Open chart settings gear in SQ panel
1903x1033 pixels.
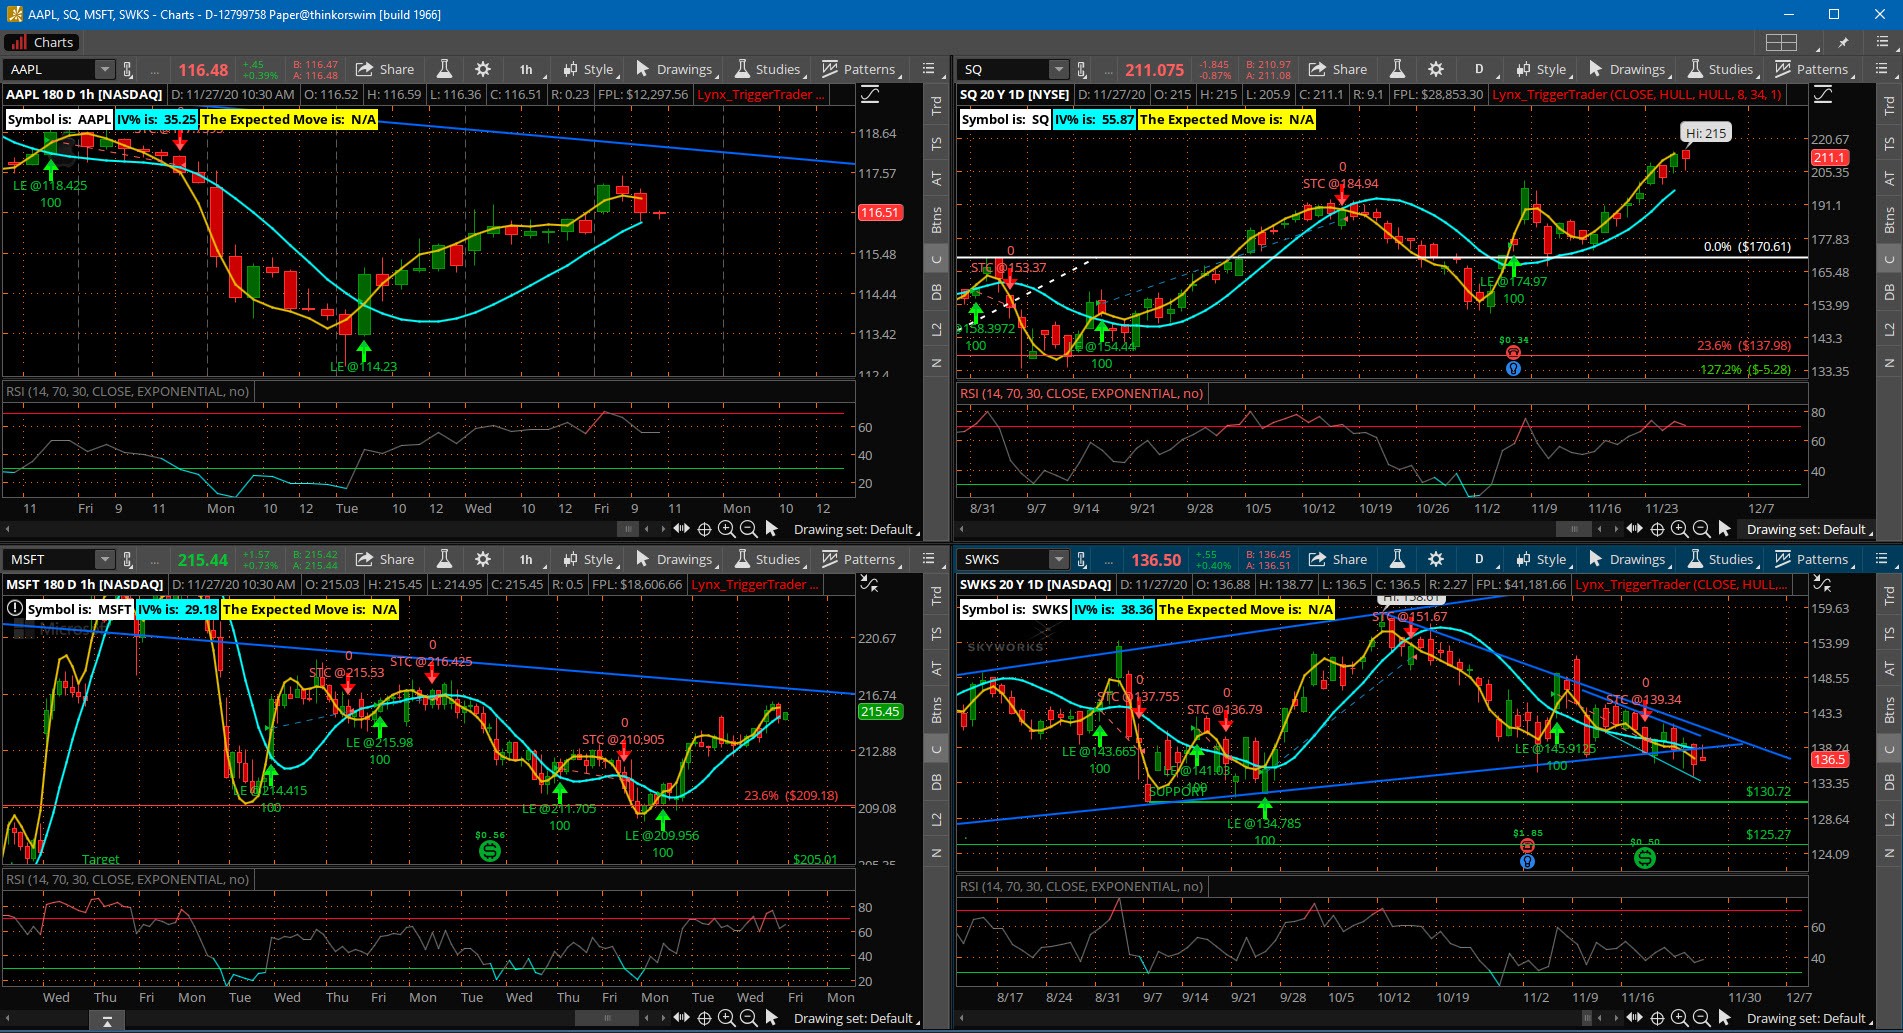coord(1436,69)
